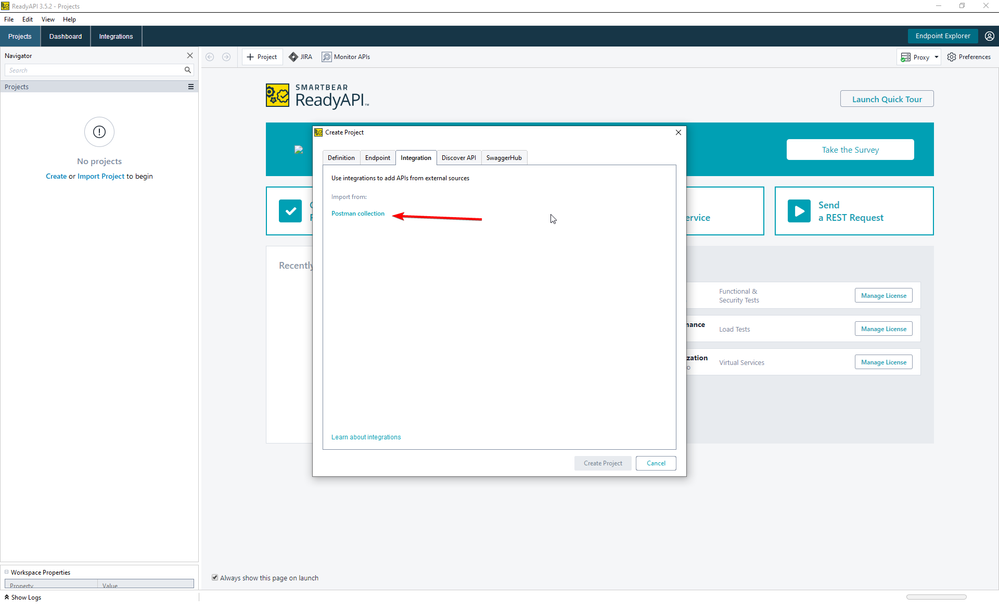Cancel the Create Project dialog
Screen dimensions: 999x604
[656, 463]
